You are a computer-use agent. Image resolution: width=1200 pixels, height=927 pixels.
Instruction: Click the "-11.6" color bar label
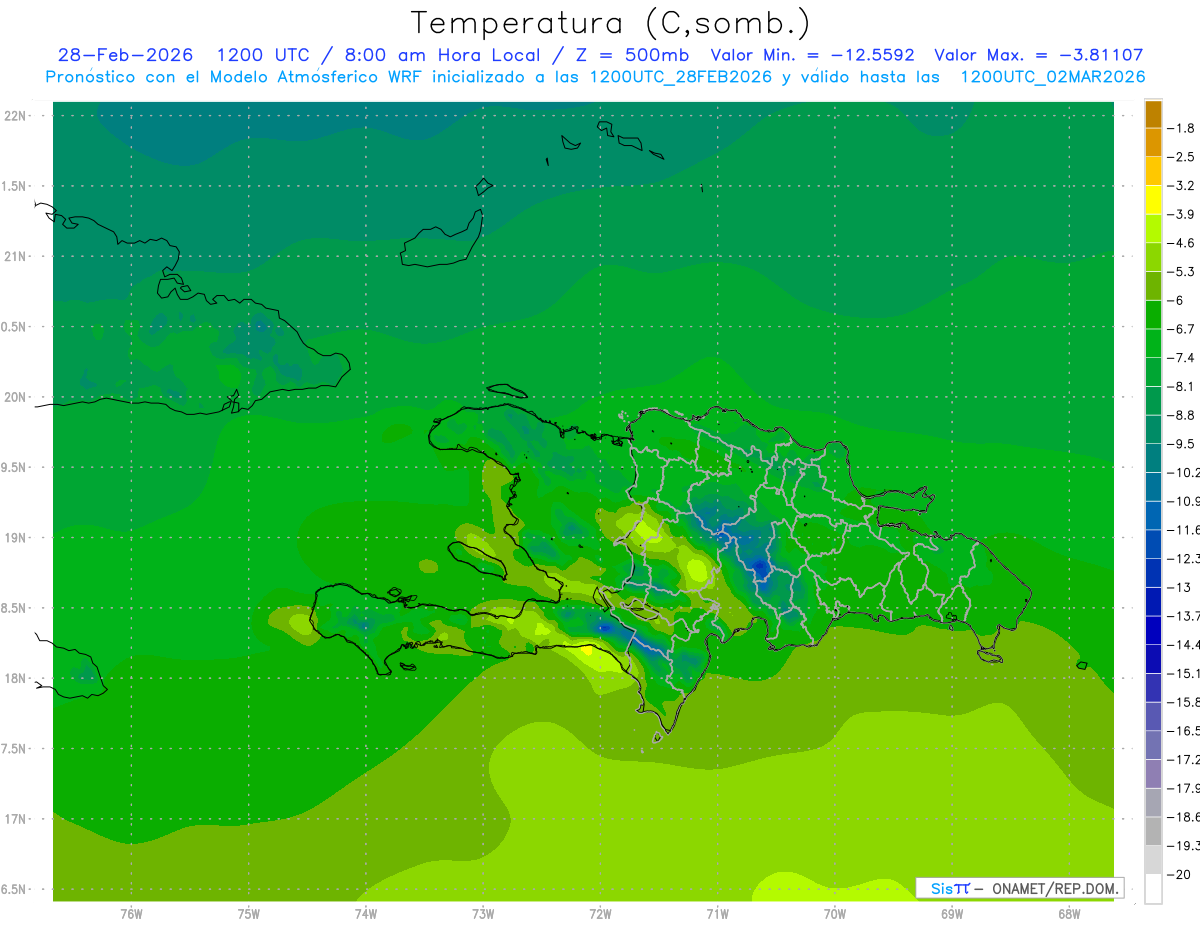coord(1183,529)
